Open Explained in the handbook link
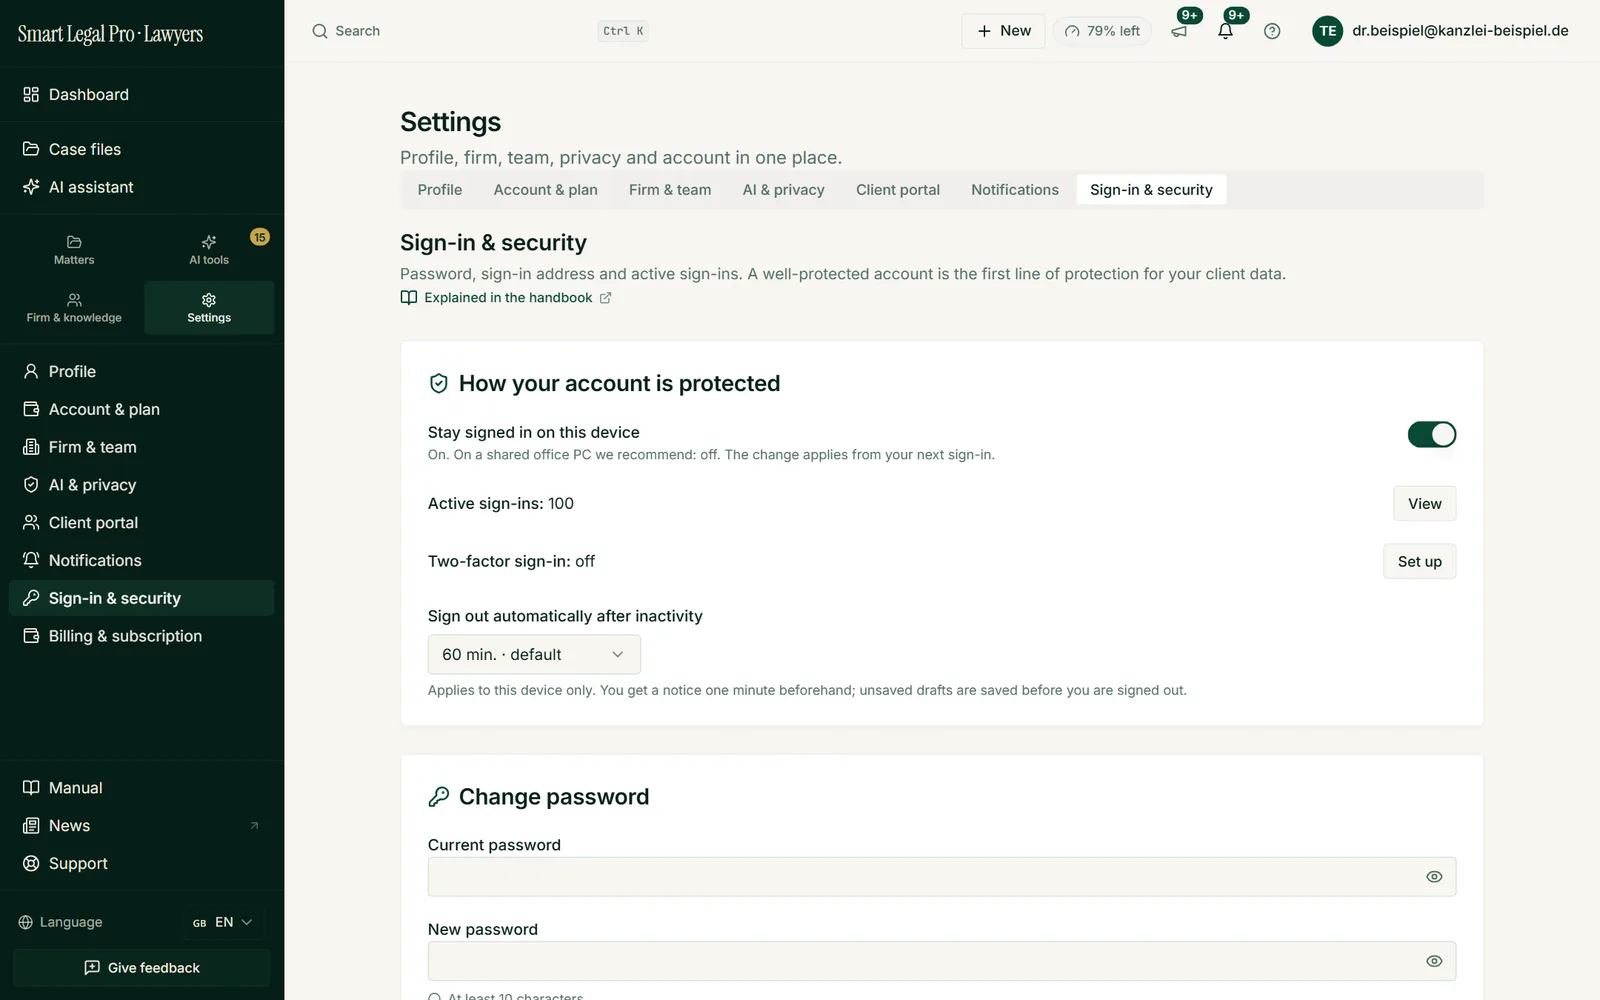This screenshot has width=1600, height=1000. coord(506,298)
